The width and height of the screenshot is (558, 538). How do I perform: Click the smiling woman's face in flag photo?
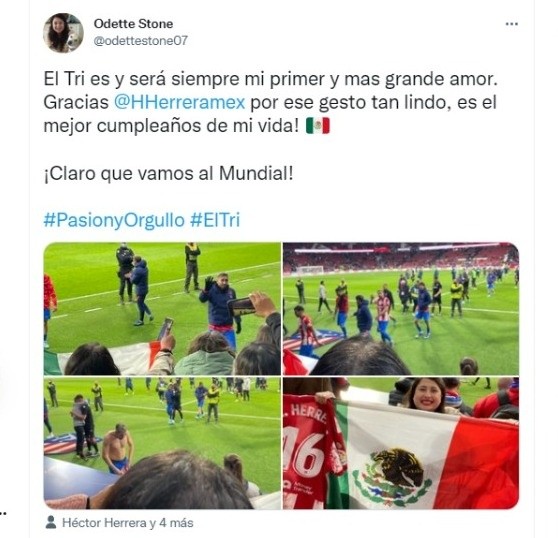pos(428,396)
